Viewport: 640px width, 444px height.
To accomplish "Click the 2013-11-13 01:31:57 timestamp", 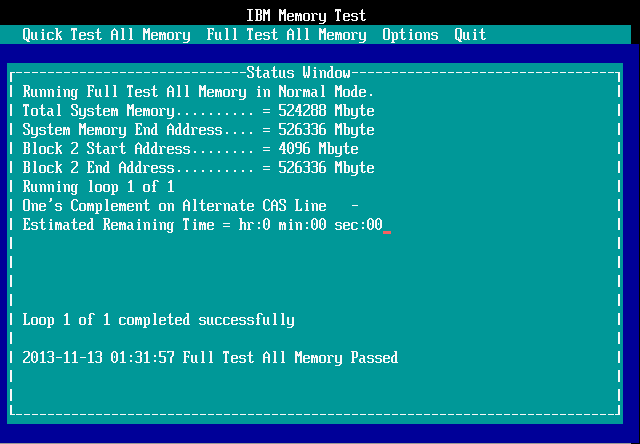I will [x=98, y=358].
